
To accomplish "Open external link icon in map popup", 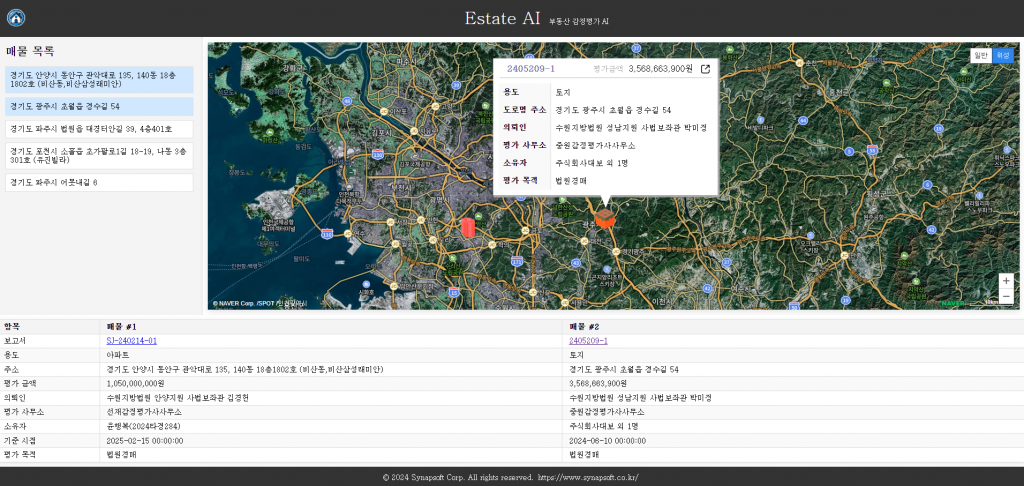I will [705, 69].
